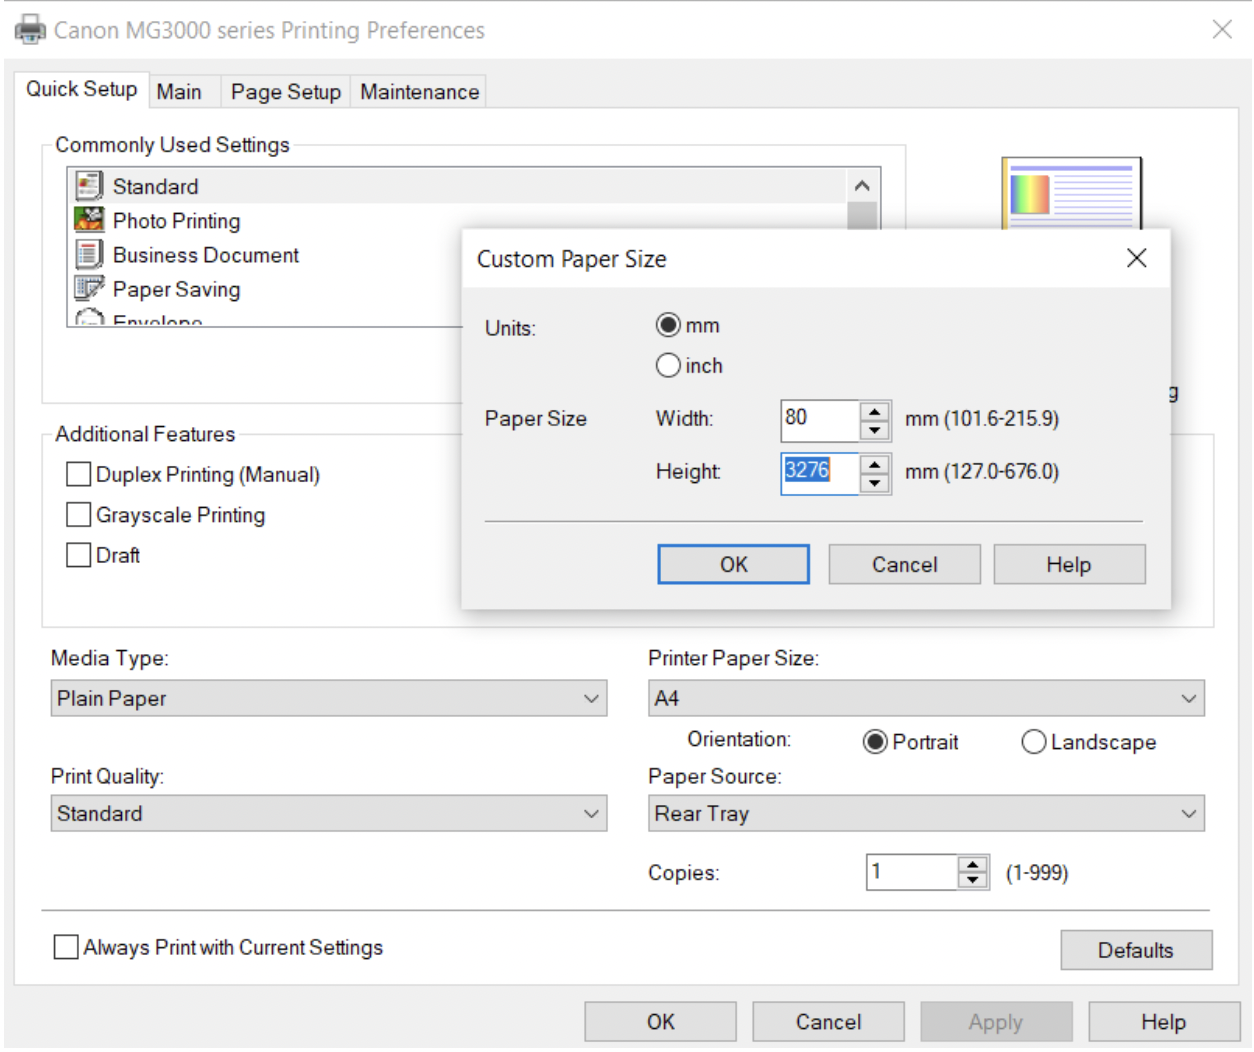Confirm custom paper size with OK
The width and height of the screenshot is (1254, 1052).
(x=733, y=565)
